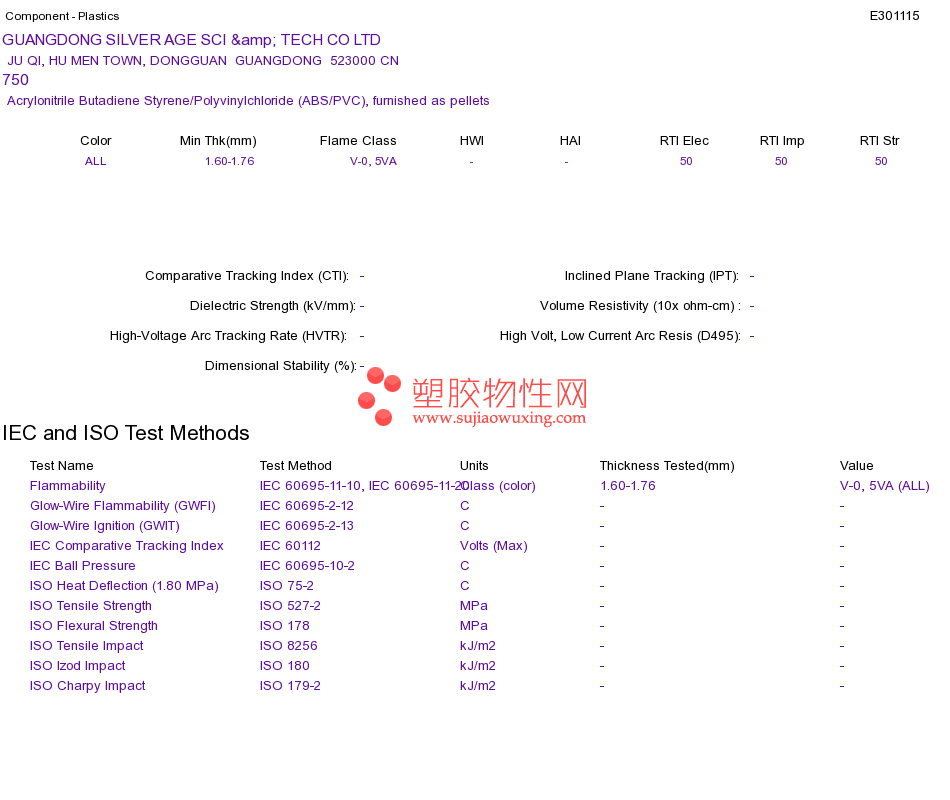Screen dimensions: 950x800
Task: Click Flammability value 'V-0, 5VA (ALL)'
Action: [x=885, y=486]
